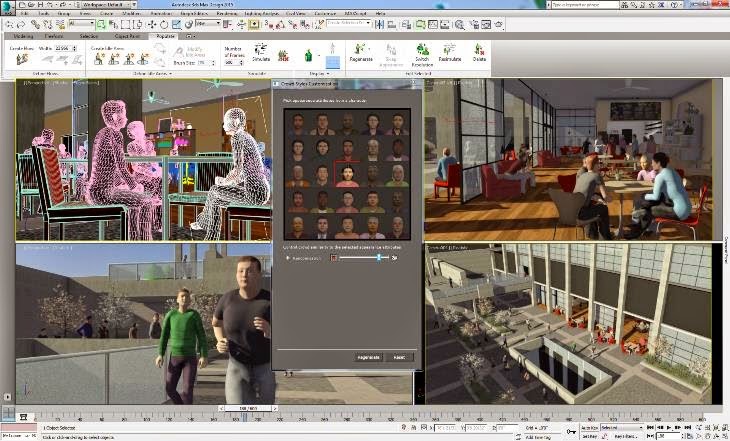Toggle the Window/Crossing selection mode

pyautogui.click(x=139, y=25)
